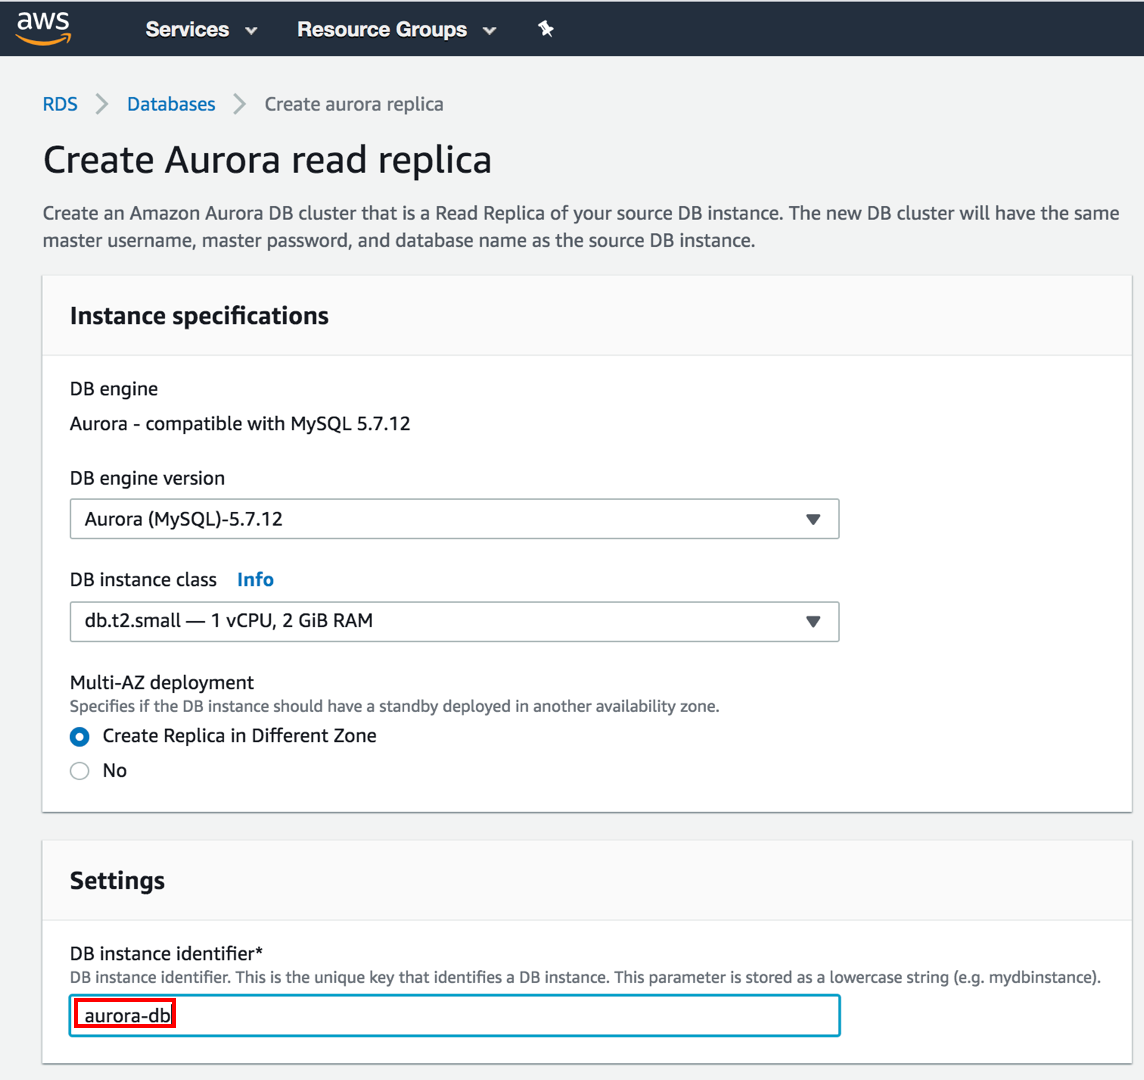Click the Create Aurora read replica title
Screen dimensions: 1144x1080
(x=267, y=160)
